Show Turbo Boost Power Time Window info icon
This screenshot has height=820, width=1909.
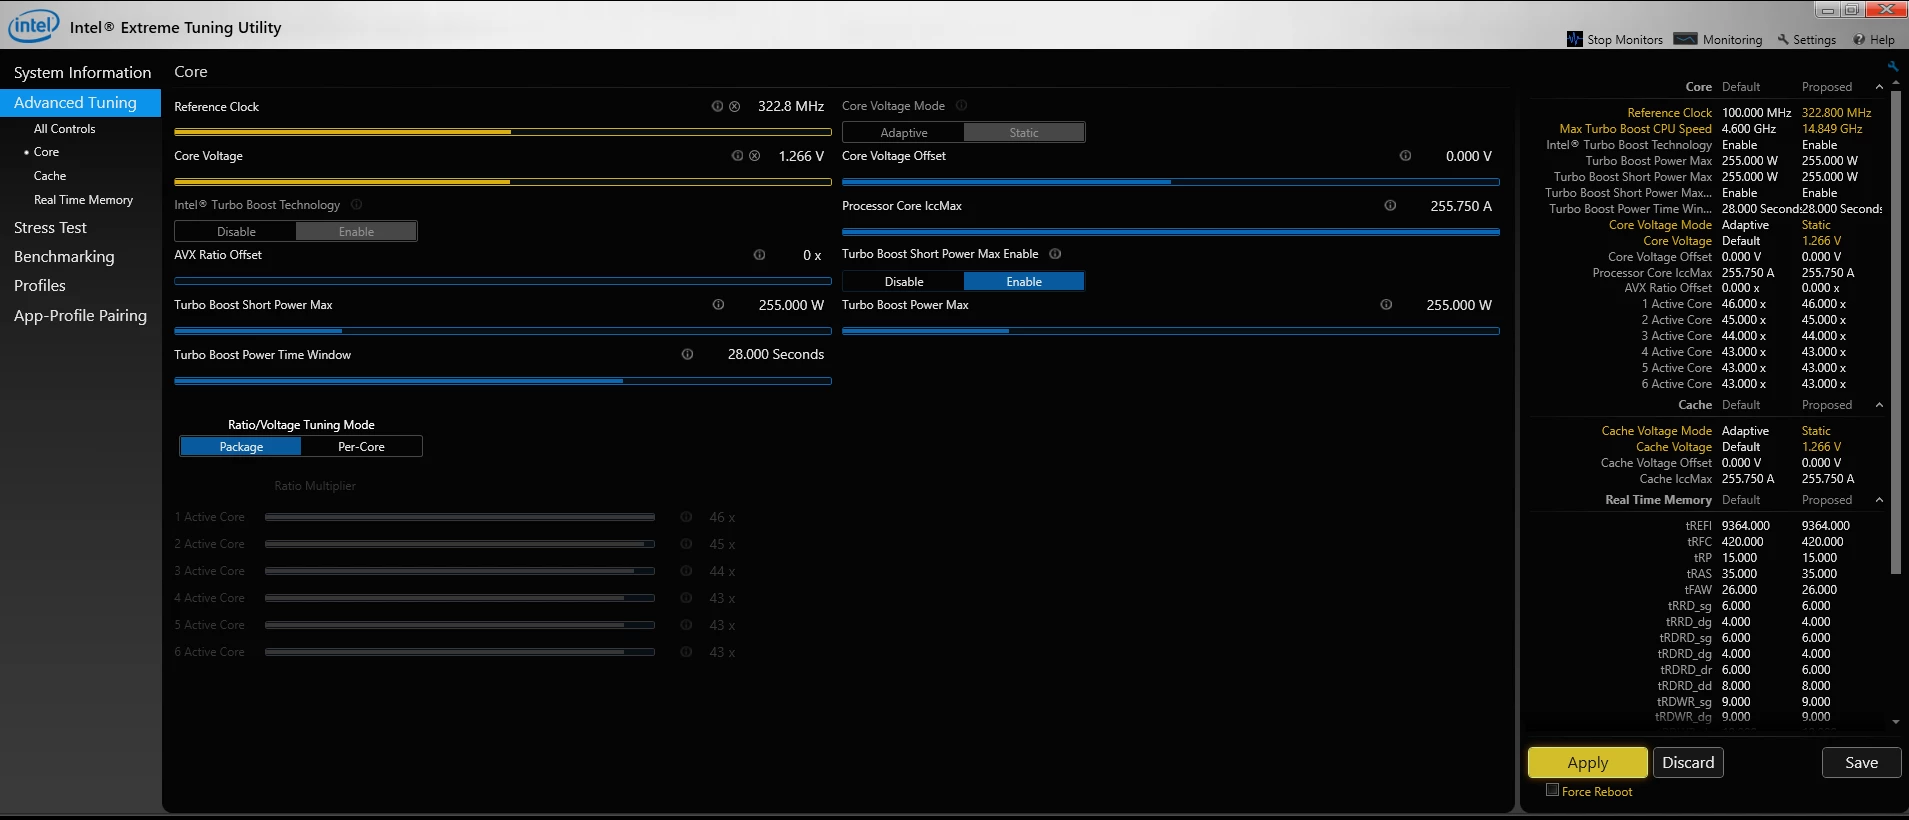coord(687,354)
